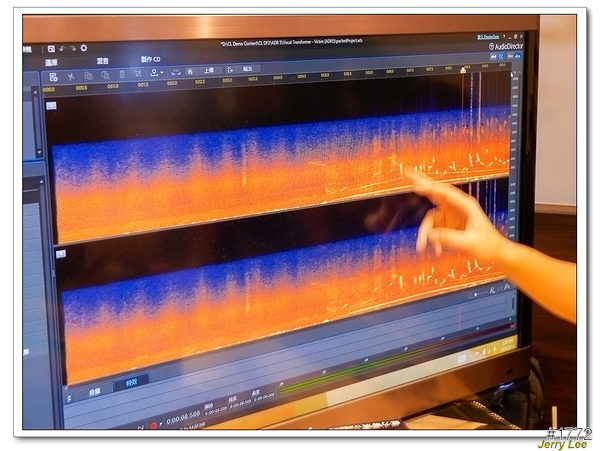This screenshot has height=451, width=600.
Task: Click the record button in transport bar
Action: (x=153, y=425)
